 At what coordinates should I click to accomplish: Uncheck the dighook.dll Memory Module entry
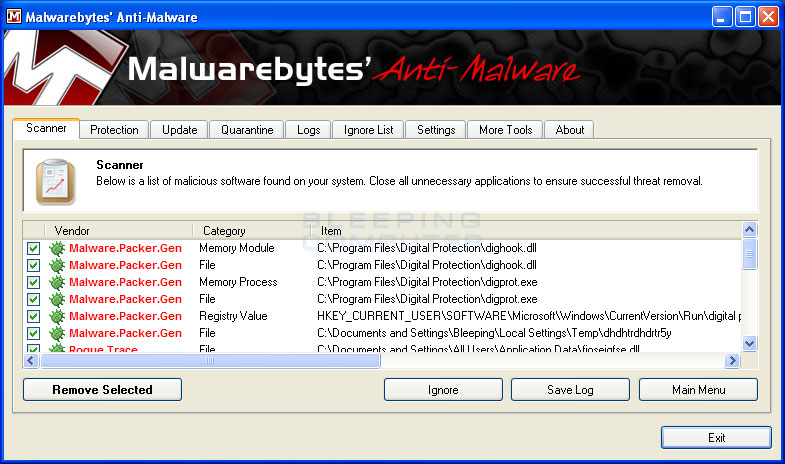(x=34, y=248)
